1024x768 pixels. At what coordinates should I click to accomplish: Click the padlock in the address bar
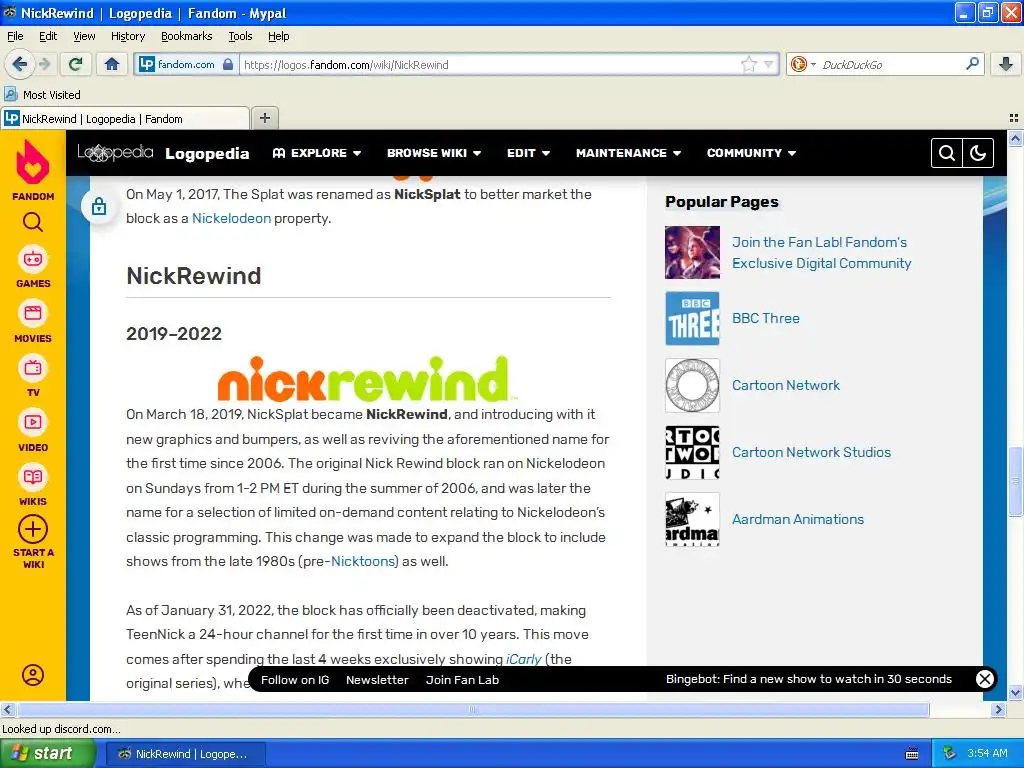227,64
